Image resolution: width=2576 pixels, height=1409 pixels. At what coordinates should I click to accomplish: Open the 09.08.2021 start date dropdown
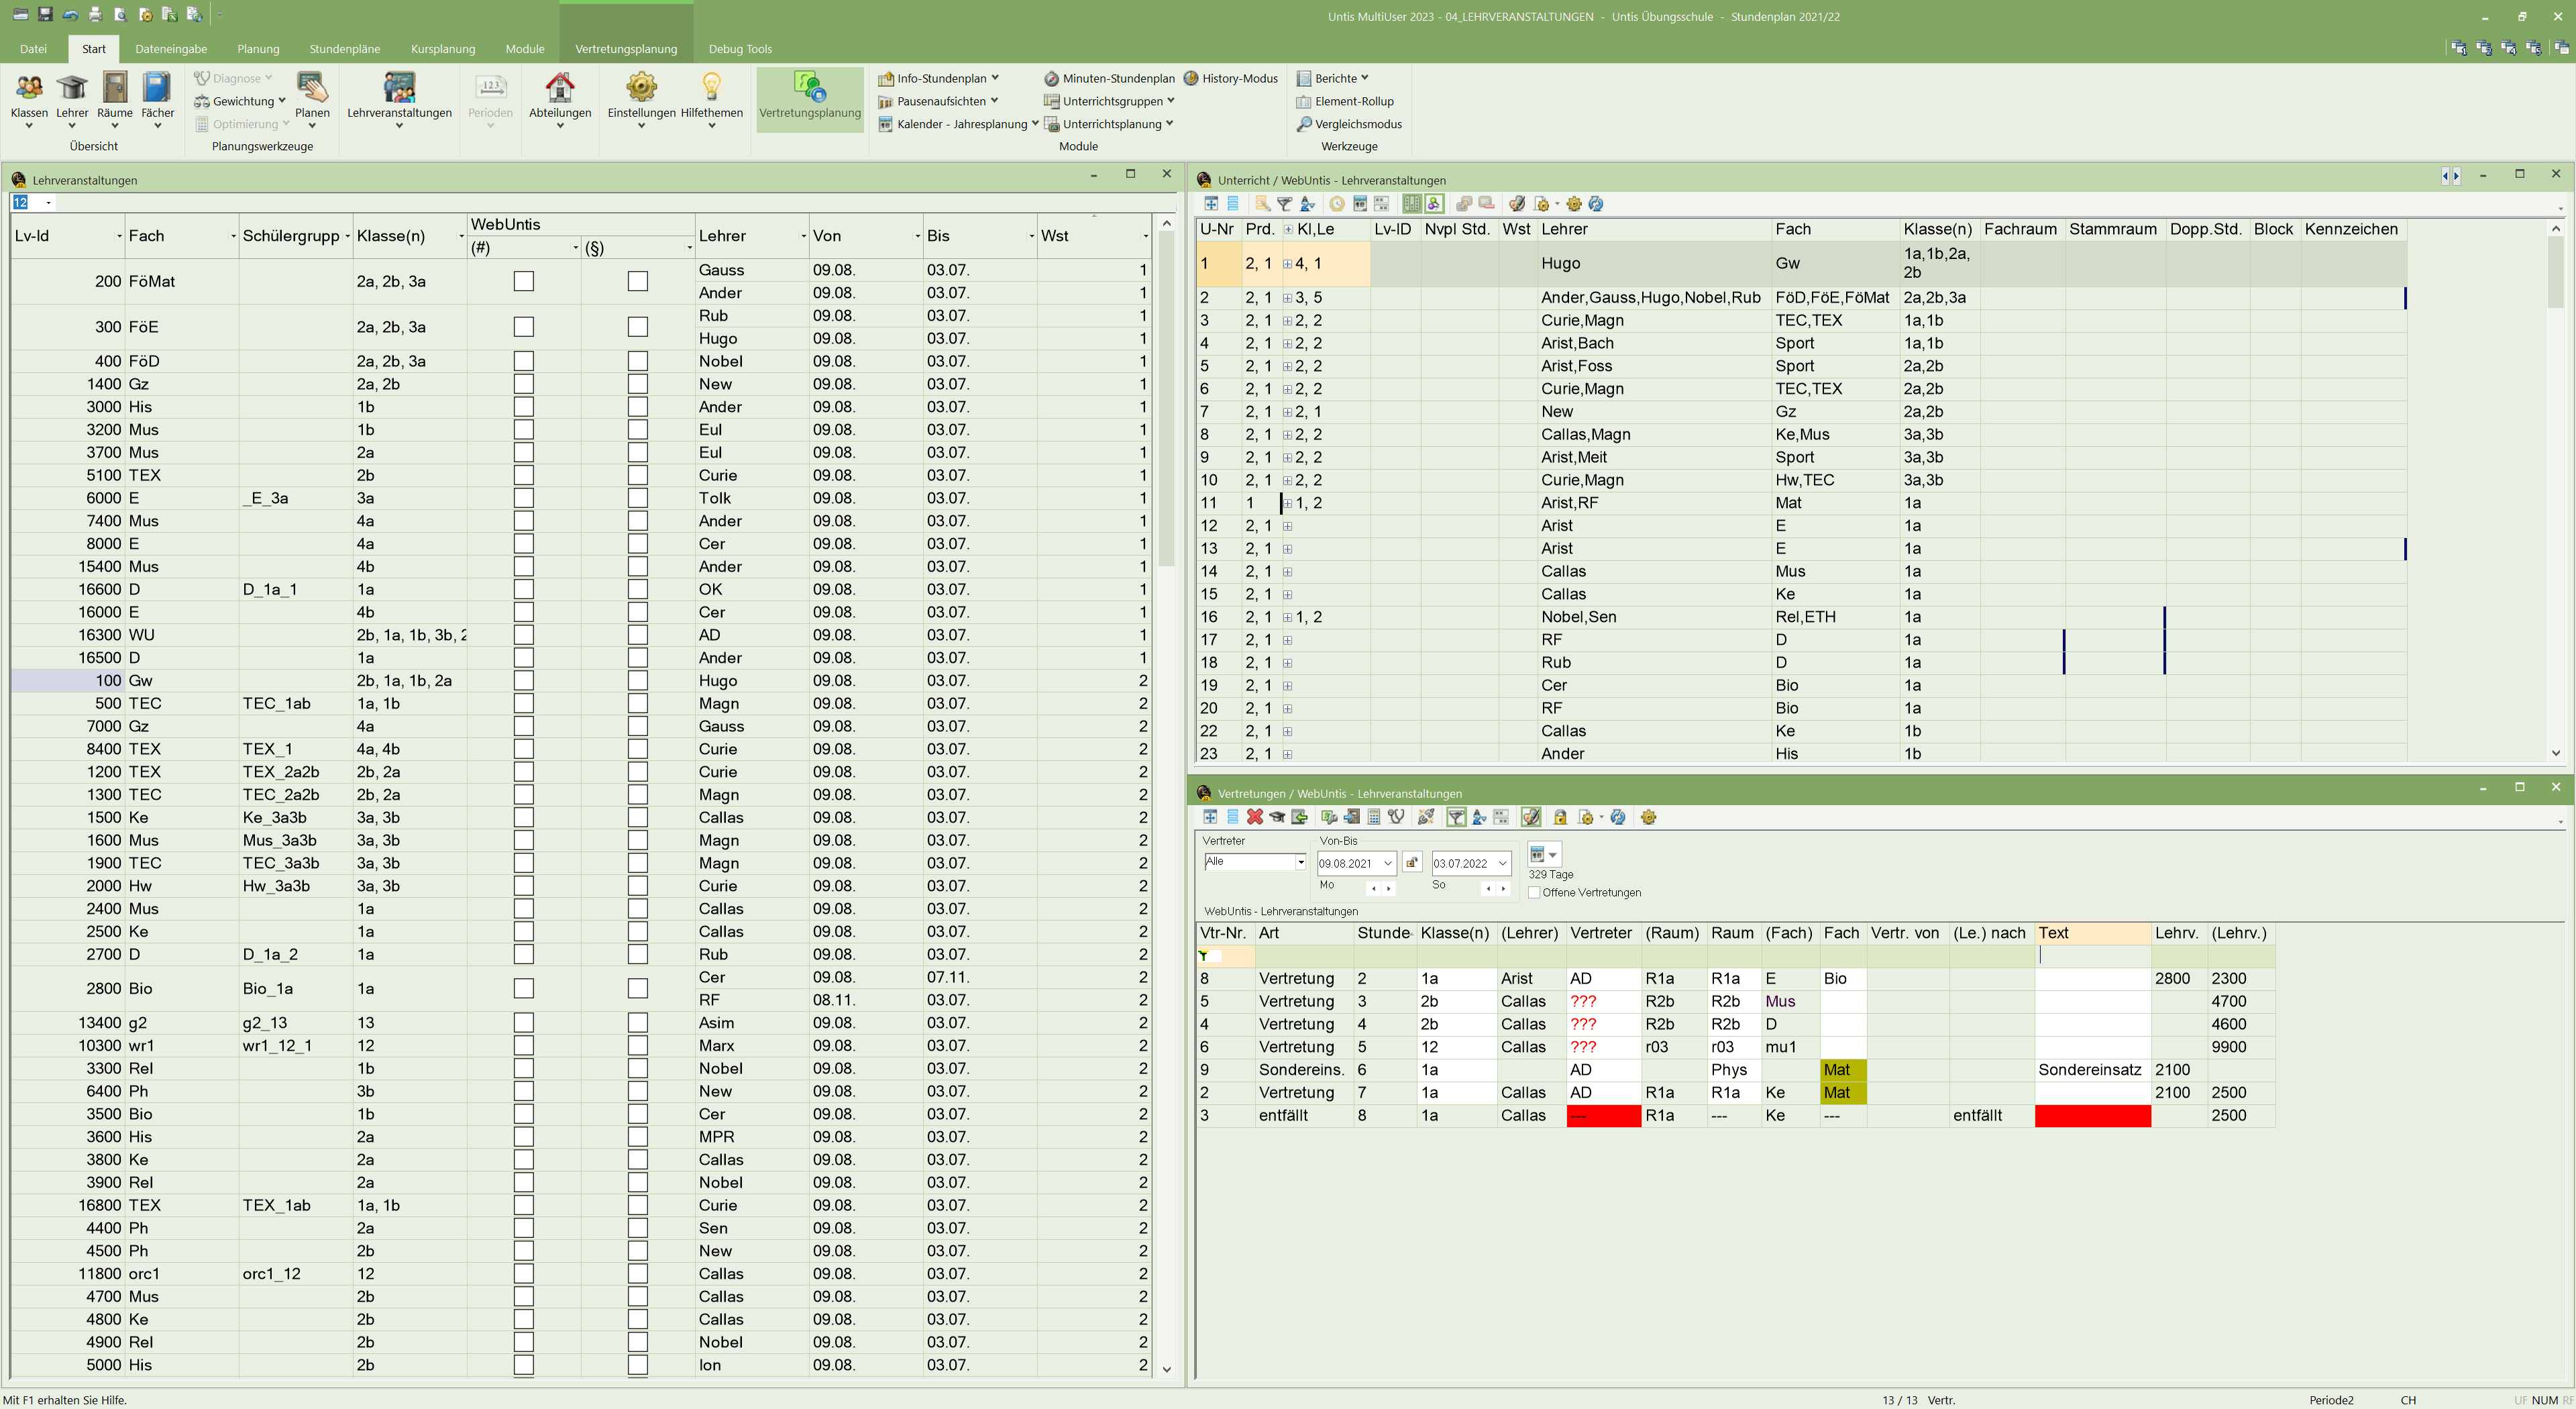pos(1388,863)
